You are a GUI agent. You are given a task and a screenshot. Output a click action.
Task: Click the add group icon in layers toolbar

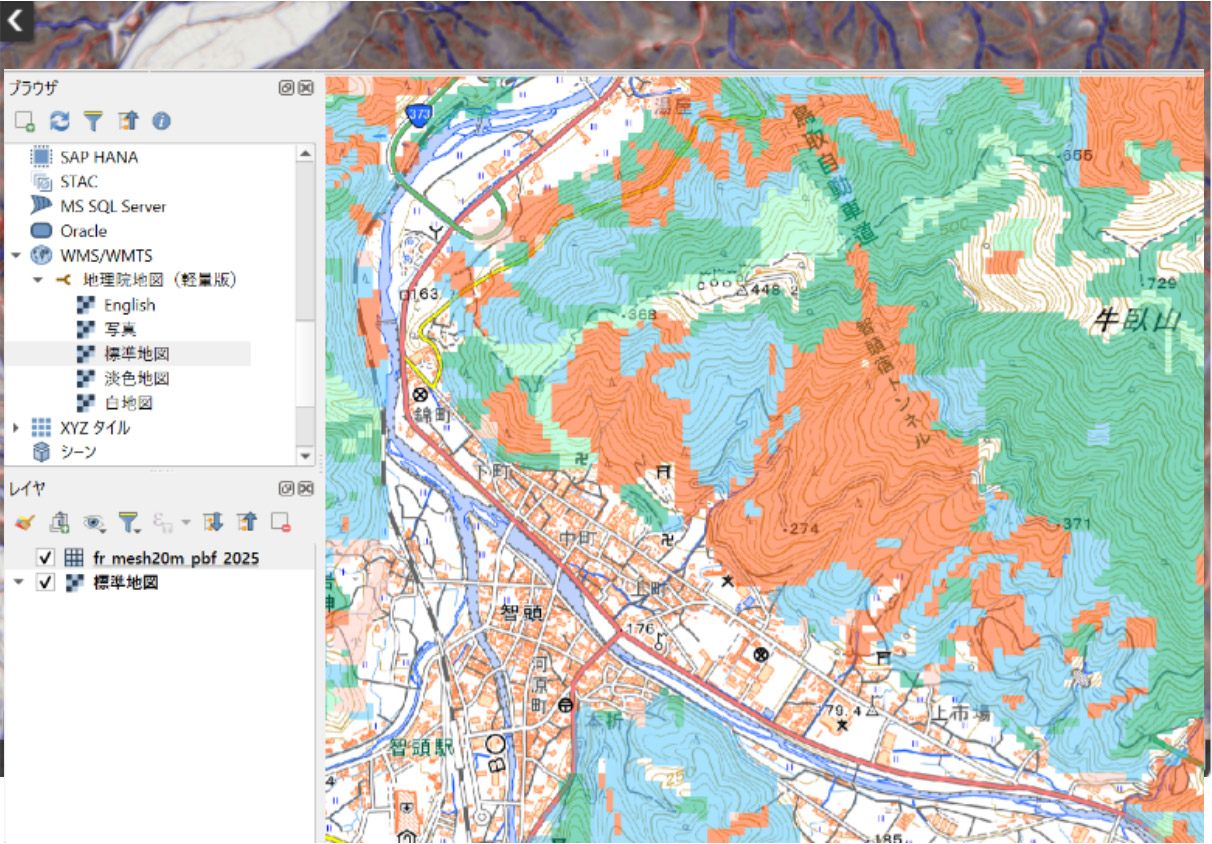(60, 521)
